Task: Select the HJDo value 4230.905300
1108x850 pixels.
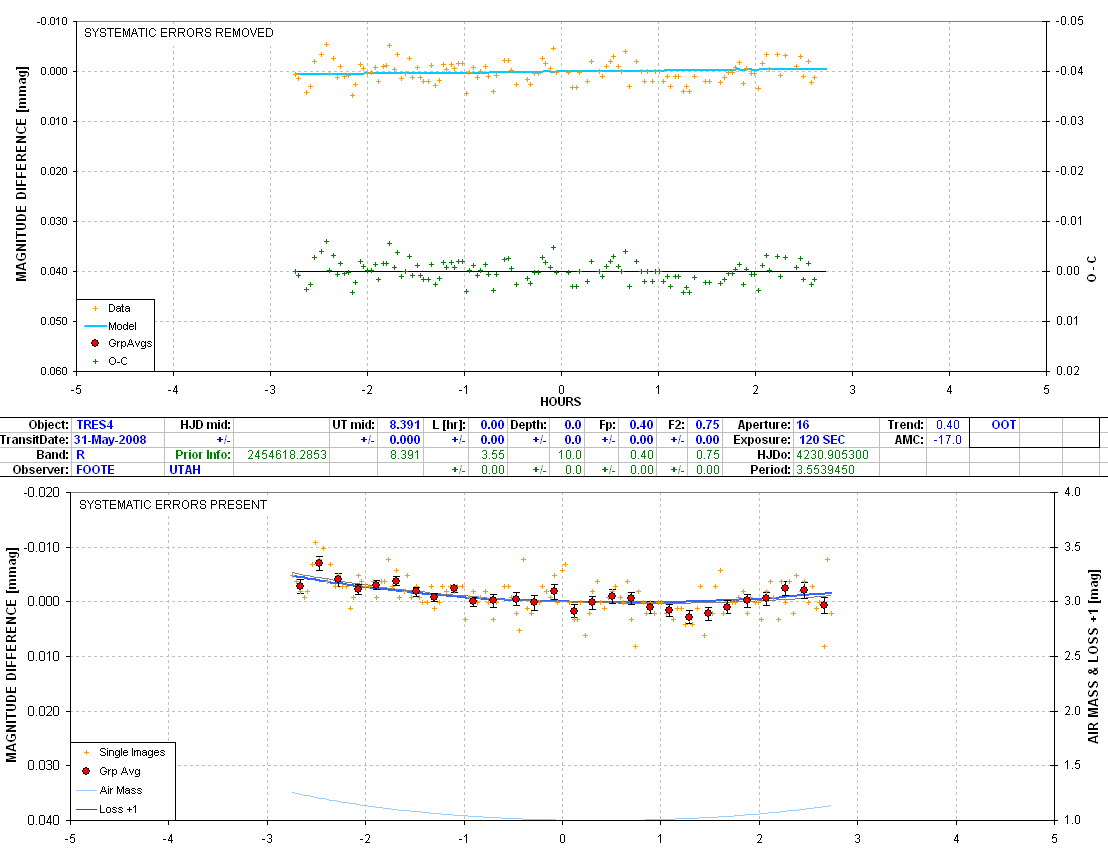Action: (x=832, y=454)
